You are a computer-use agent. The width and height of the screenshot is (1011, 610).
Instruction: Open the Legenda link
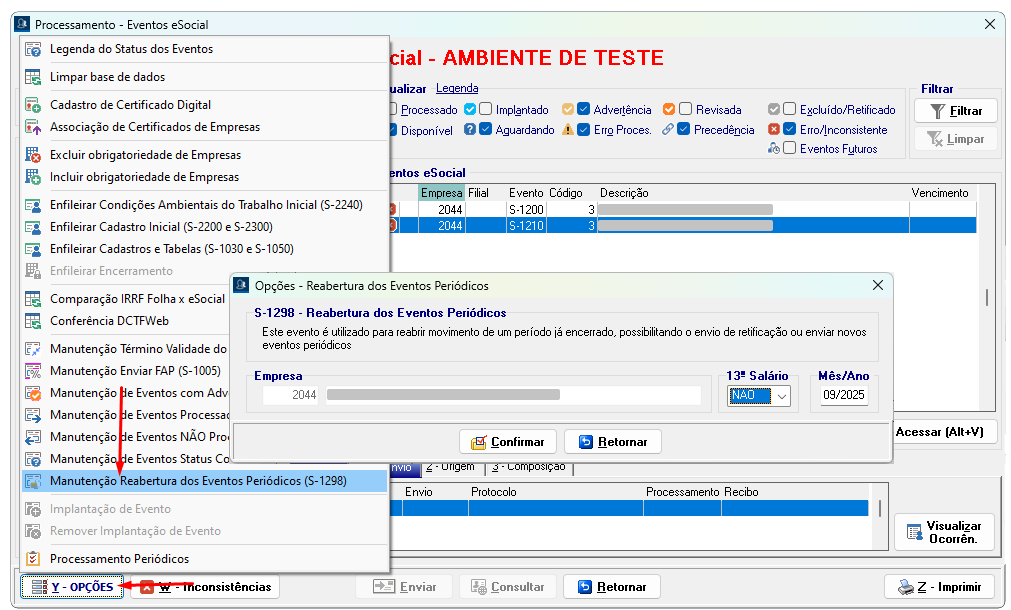click(457, 89)
